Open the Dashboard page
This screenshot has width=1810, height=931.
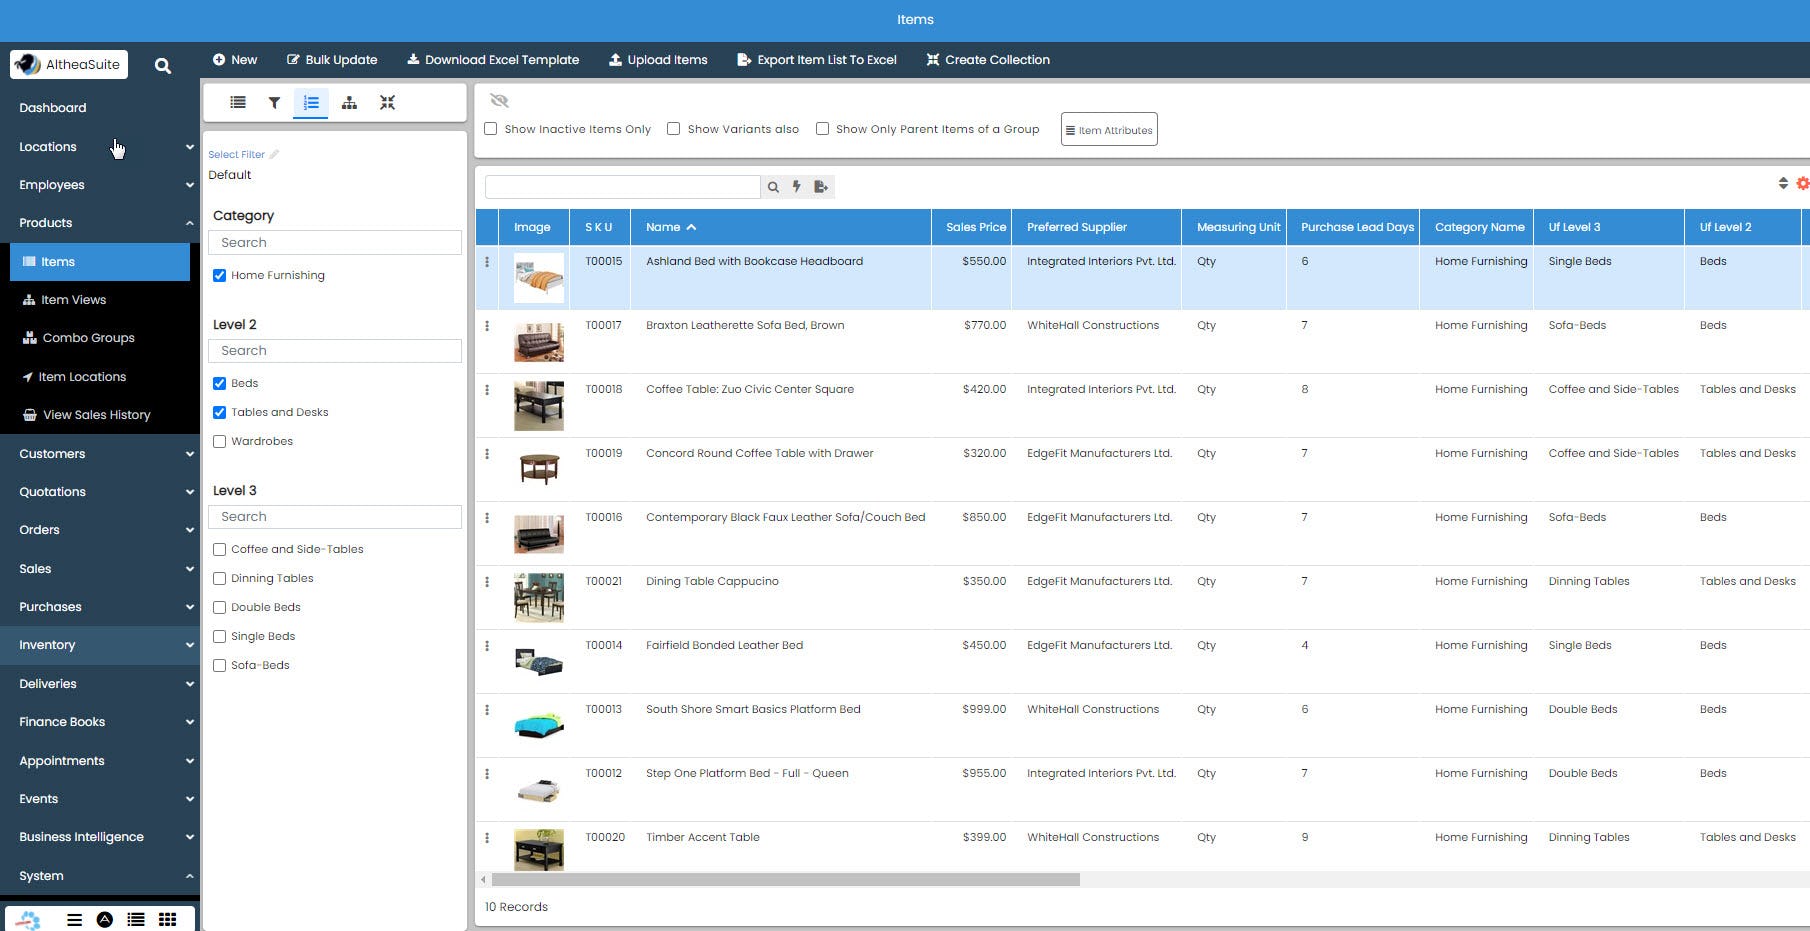[53, 108]
